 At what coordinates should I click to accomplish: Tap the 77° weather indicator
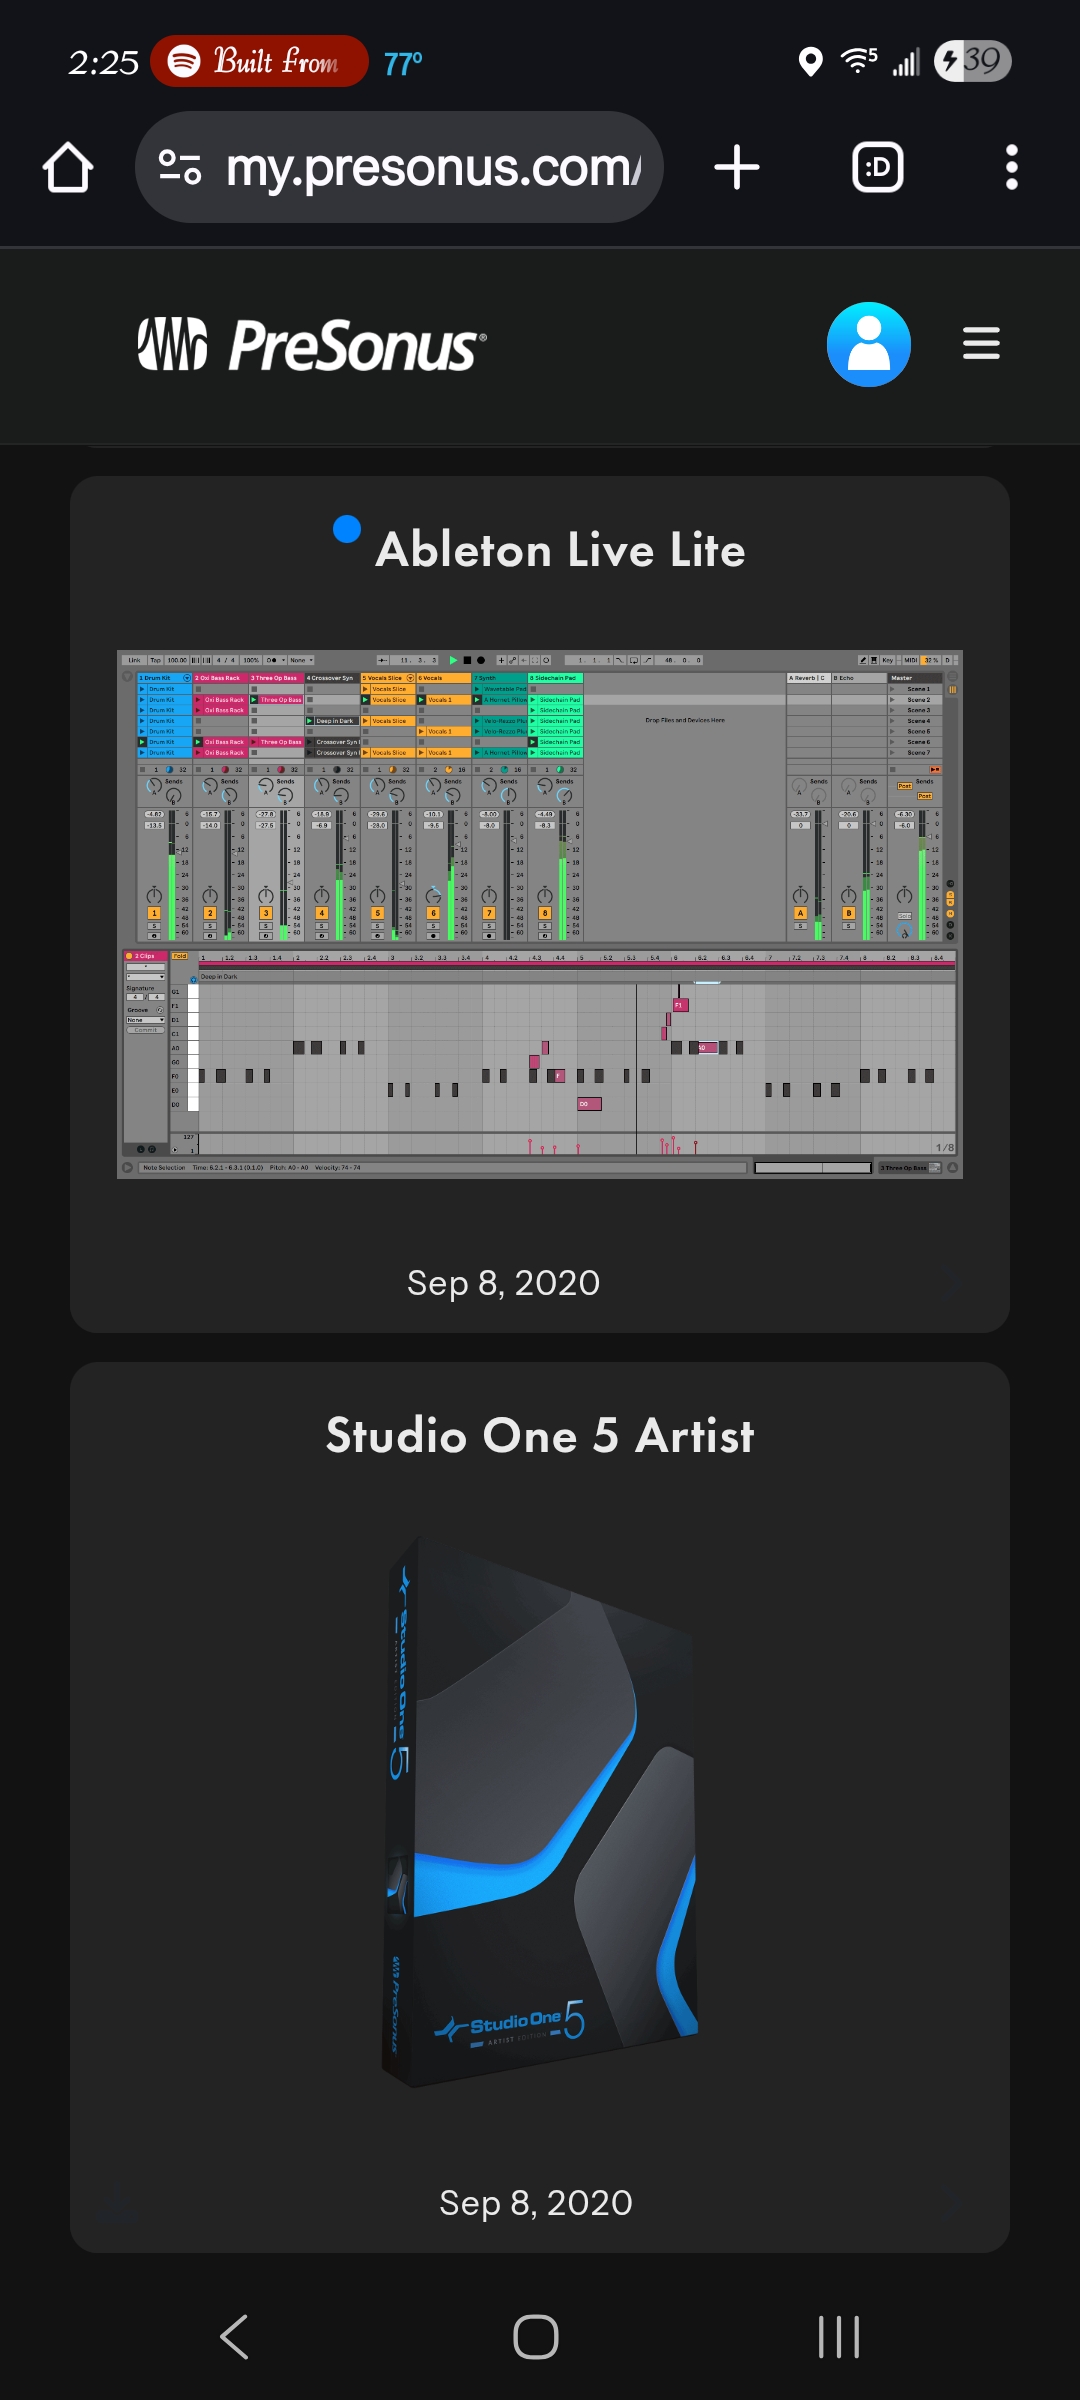pyautogui.click(x=403, y=63)
